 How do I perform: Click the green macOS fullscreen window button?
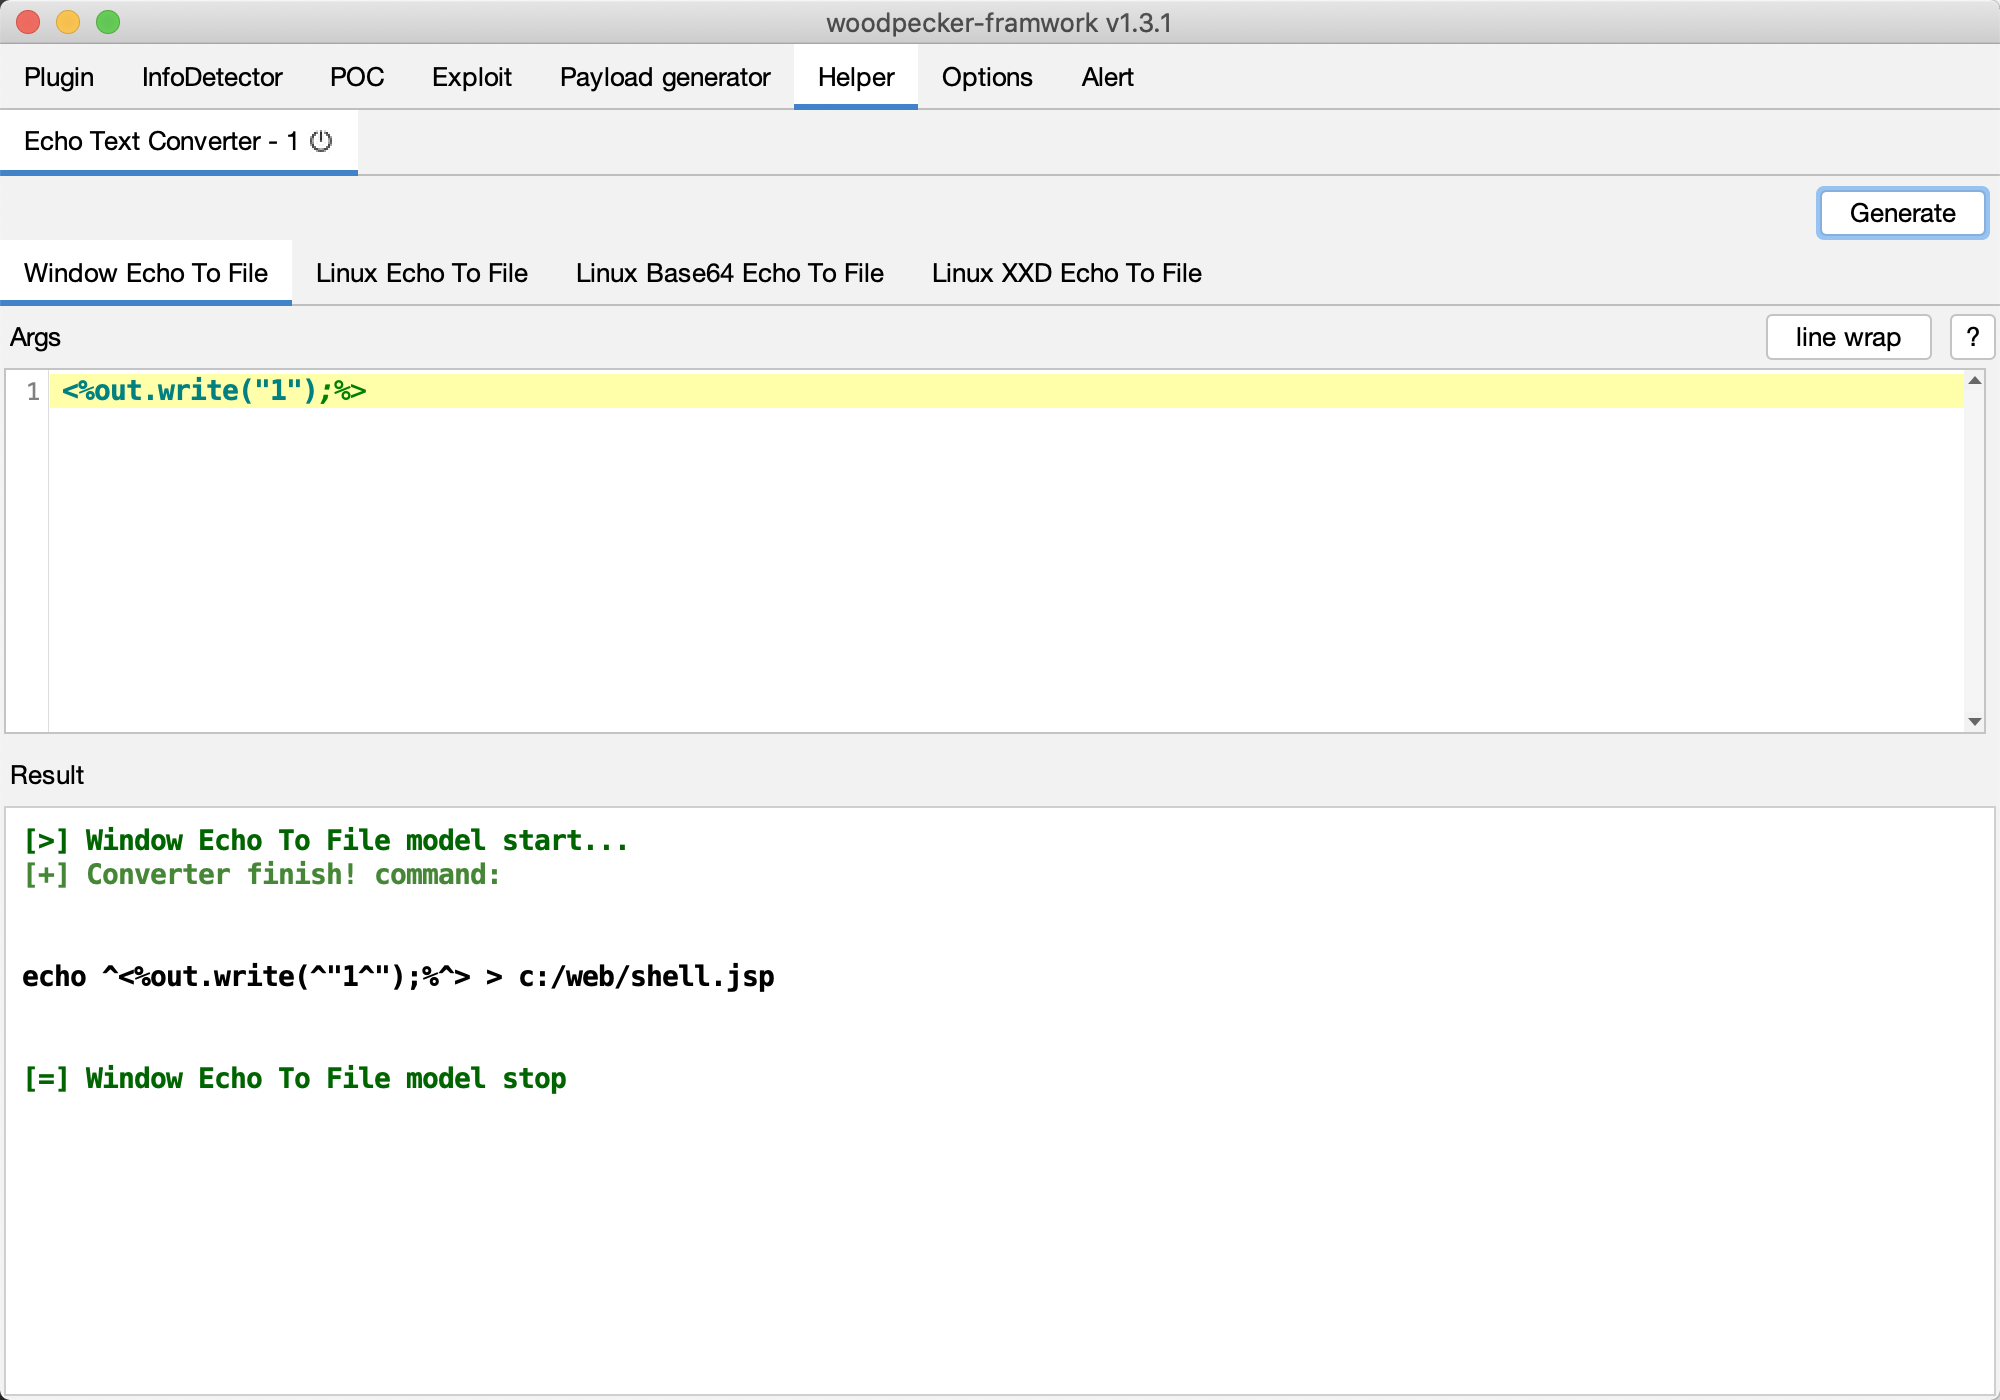[108, 22]
